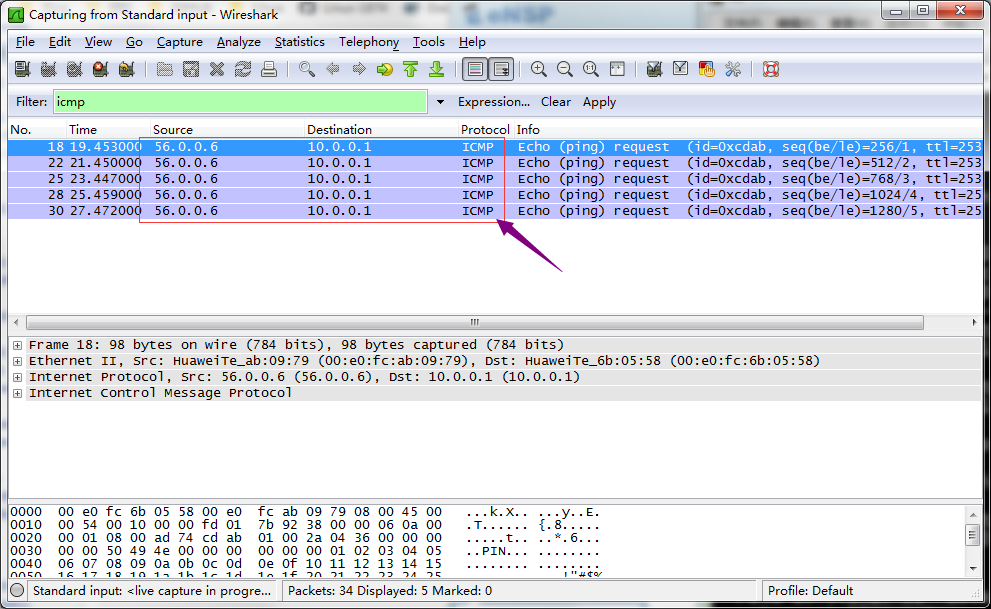Open the File menu

(25, 42)
